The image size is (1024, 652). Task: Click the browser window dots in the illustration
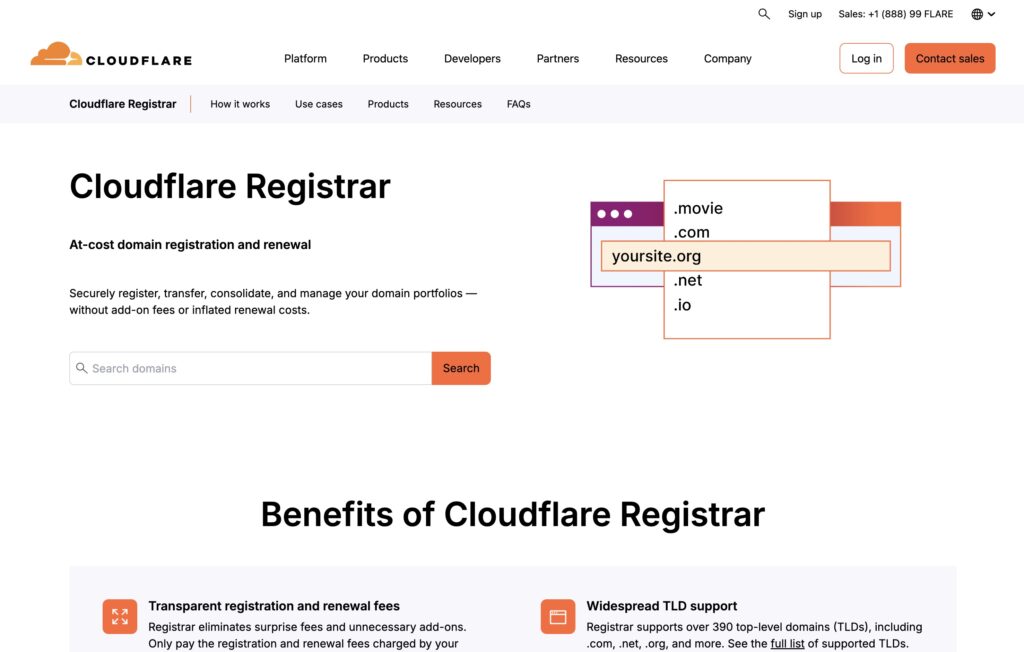pyautogui.click(x=613, y=213)
